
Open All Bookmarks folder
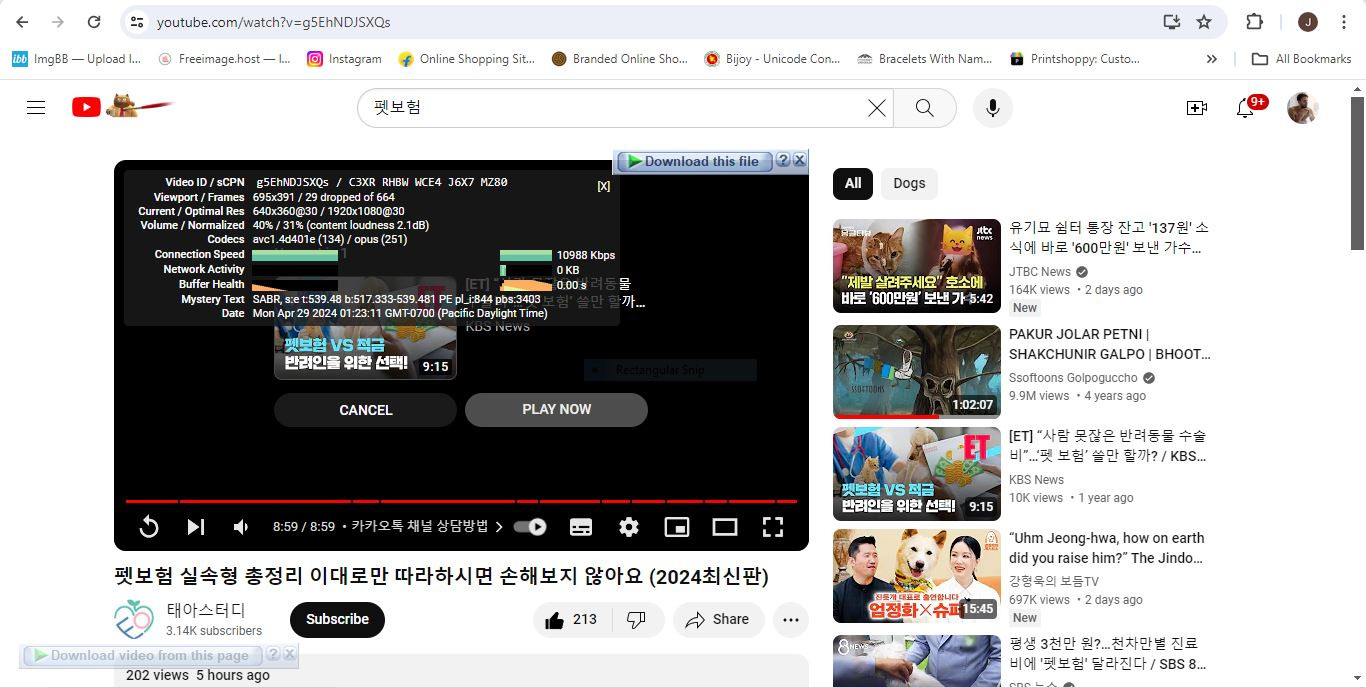tap(1301, 59)
